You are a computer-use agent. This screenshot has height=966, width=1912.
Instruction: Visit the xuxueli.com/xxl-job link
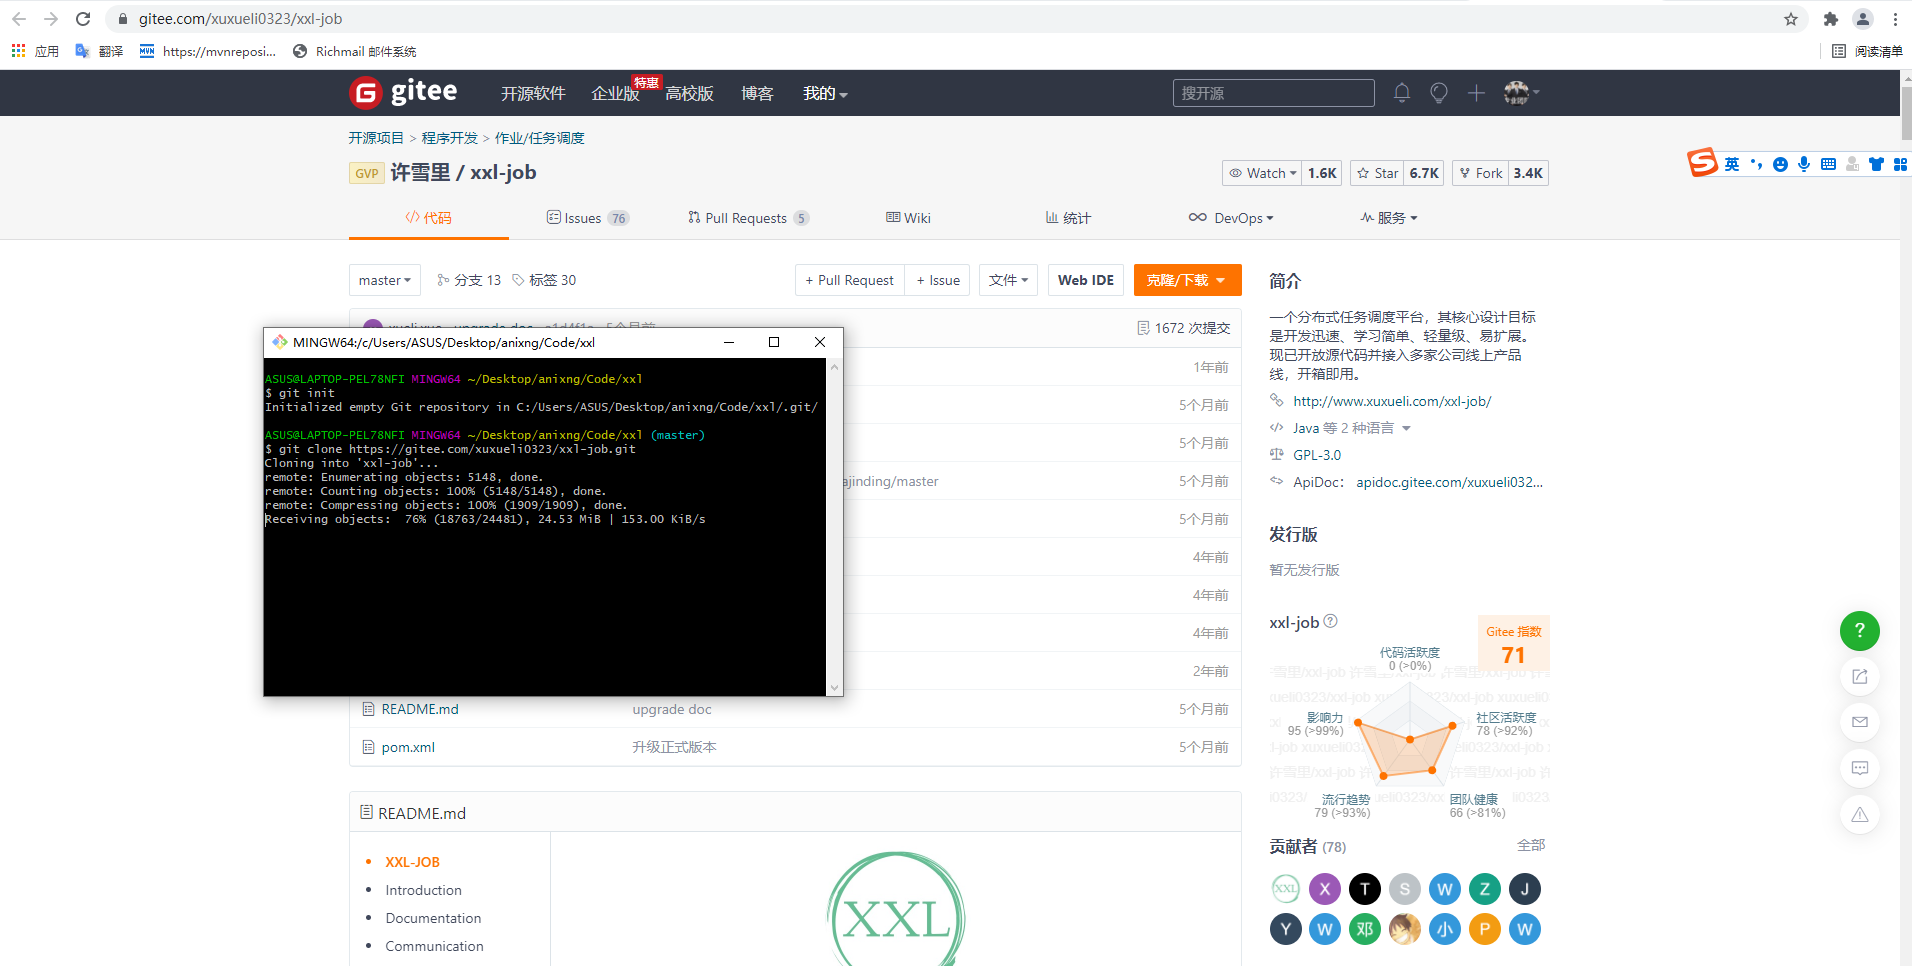point(1392,401)
